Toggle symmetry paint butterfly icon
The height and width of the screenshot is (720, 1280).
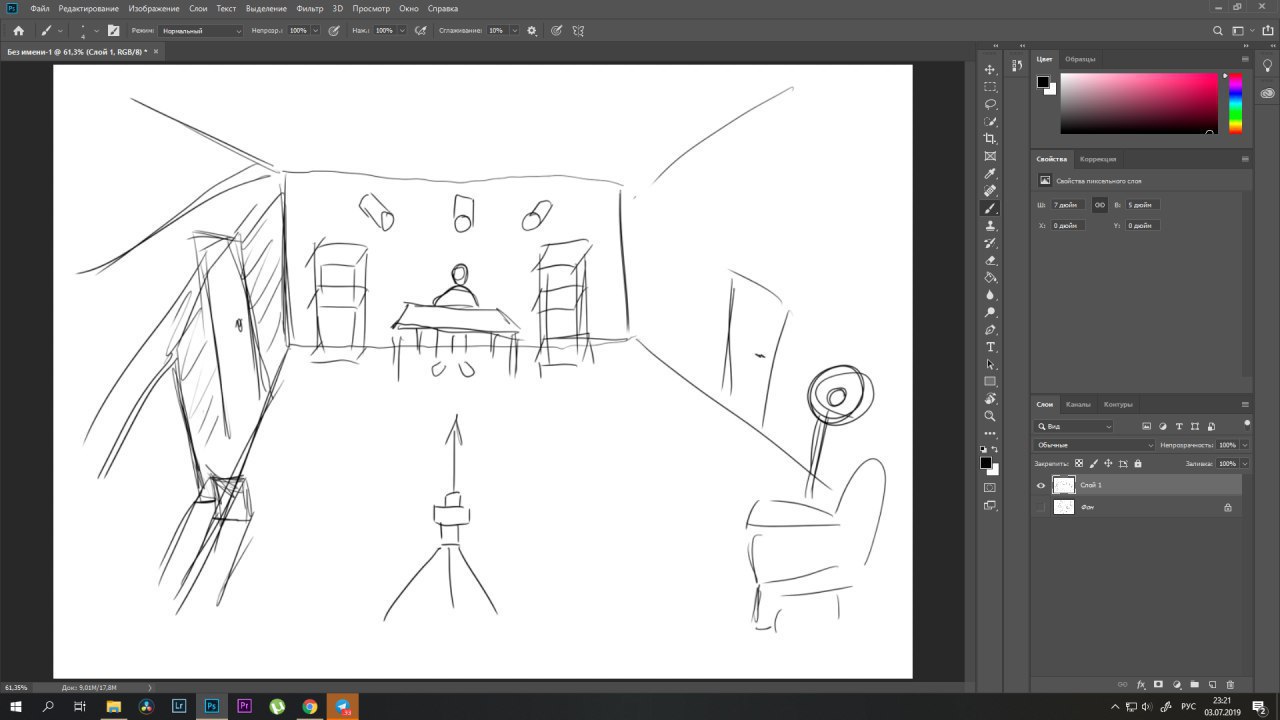point(578,31)
